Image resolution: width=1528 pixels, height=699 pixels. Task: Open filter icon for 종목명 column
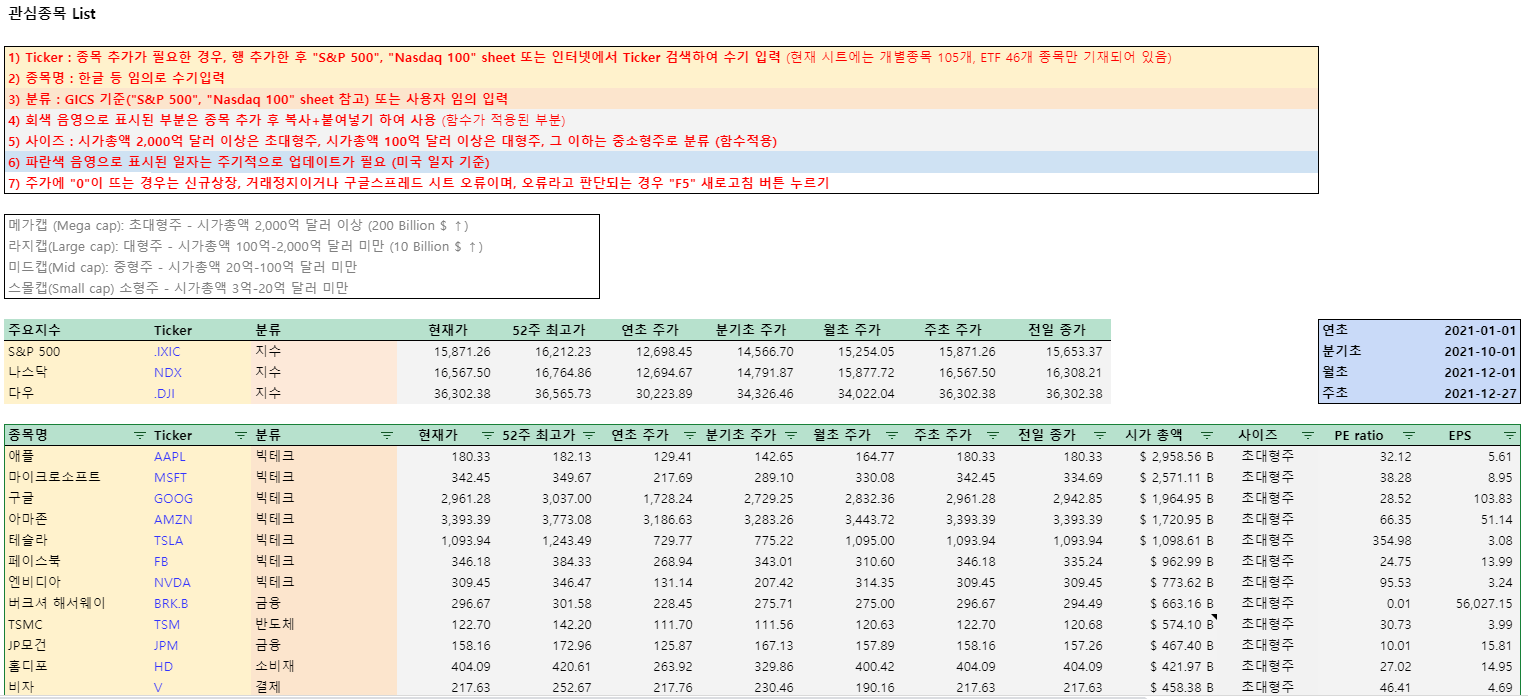[139, 435]
